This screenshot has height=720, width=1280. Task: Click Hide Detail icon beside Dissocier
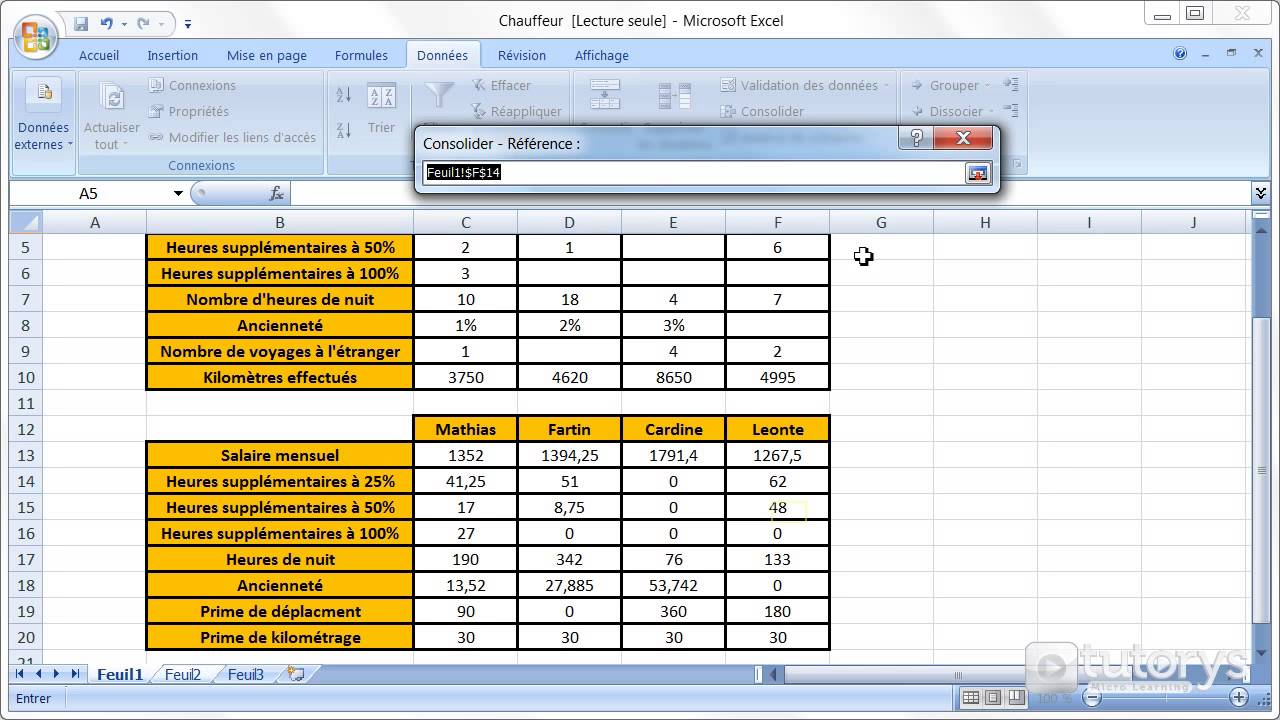(x=1011, y=111)
